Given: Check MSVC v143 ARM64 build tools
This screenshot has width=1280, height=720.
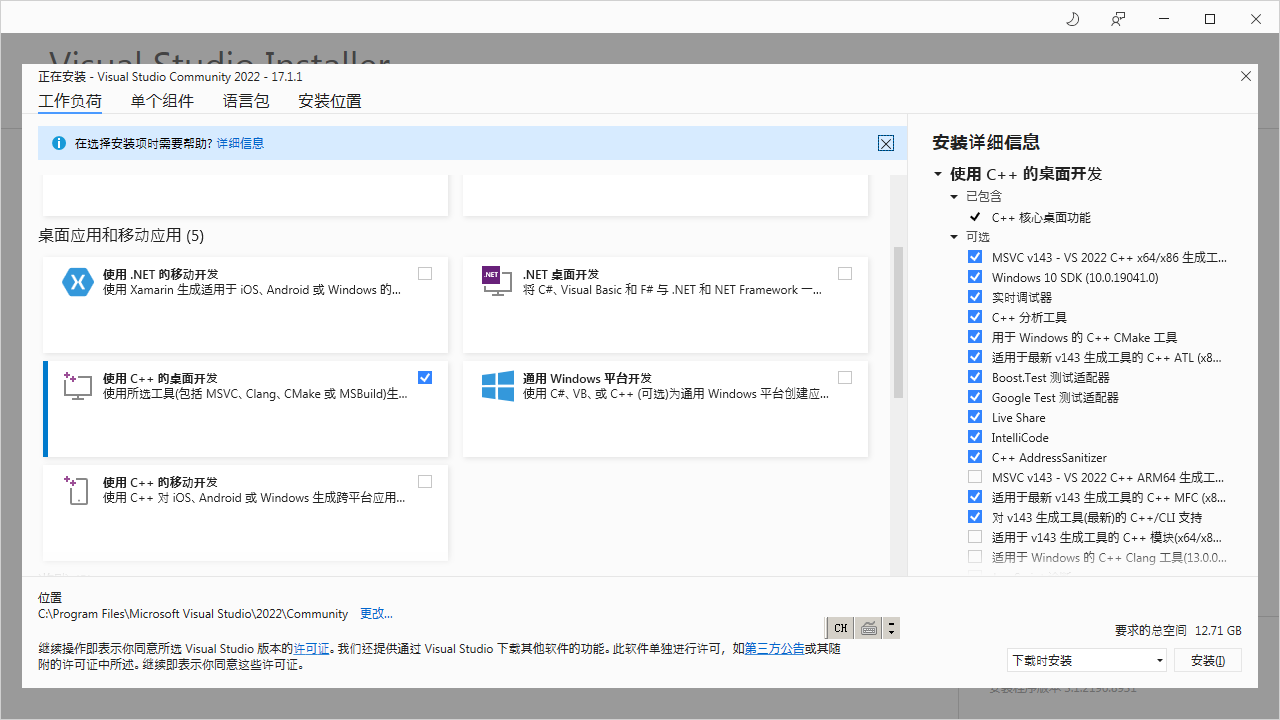Looking at the screenshot, I should point(975,477).
